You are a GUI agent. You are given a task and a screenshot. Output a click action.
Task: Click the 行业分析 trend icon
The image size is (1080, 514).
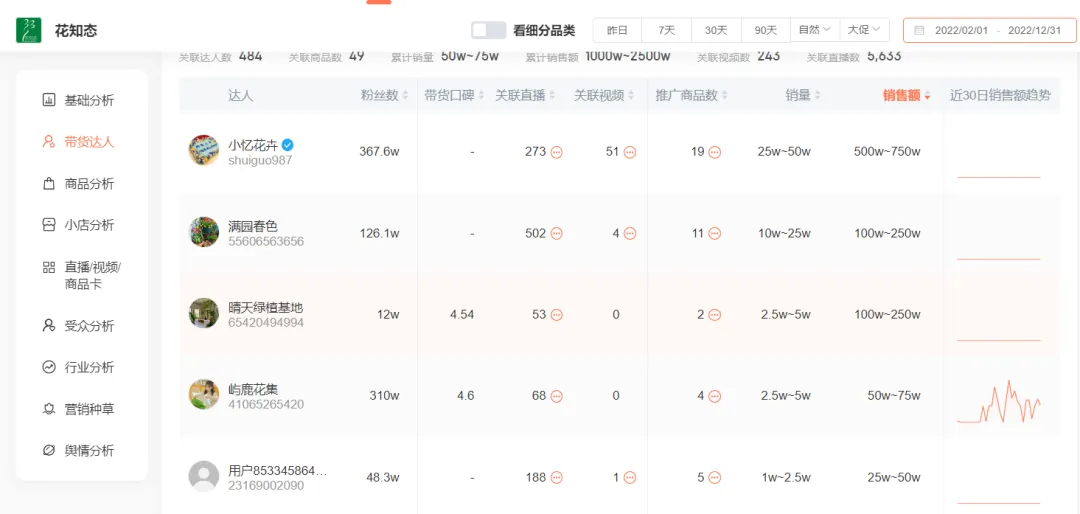[x=48, y=367]
